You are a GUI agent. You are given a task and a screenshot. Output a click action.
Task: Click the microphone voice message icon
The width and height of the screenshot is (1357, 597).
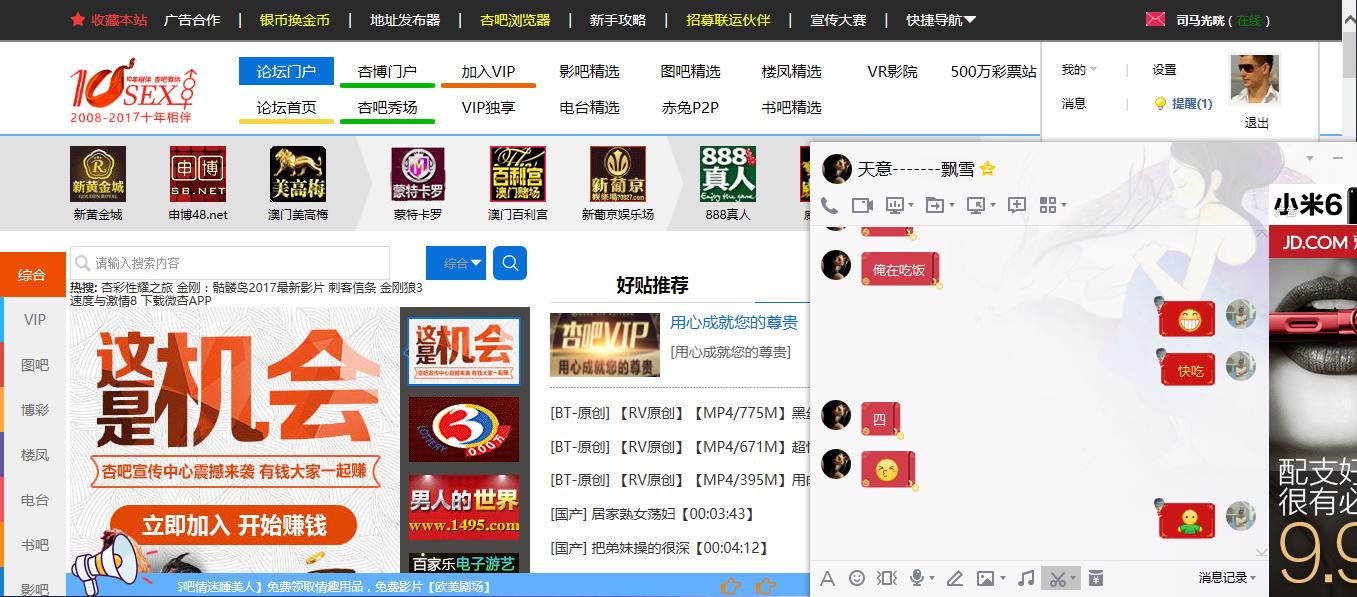pos(916,578)
